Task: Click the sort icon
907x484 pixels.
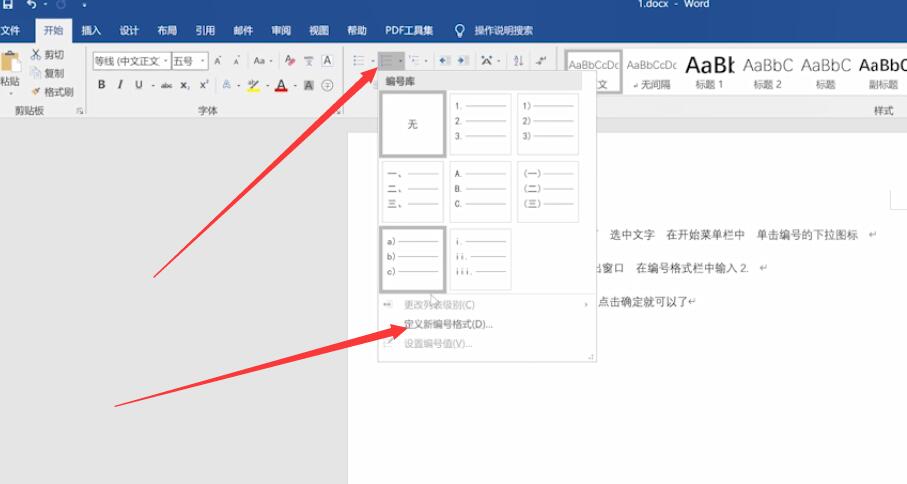Action: [x=518, y=60]
